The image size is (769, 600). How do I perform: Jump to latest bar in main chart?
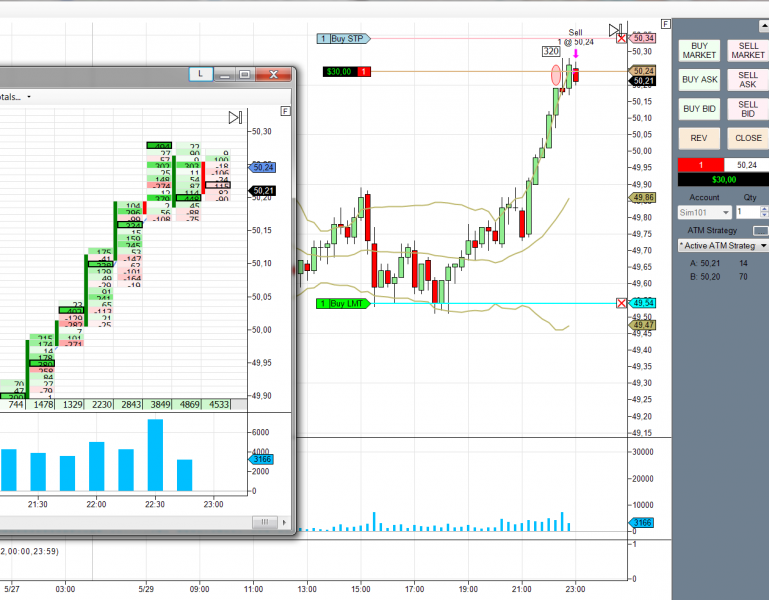coord(615,30)
